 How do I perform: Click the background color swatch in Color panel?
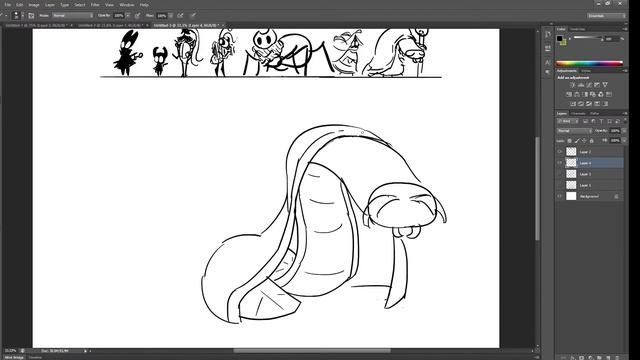tap(563, 42)
